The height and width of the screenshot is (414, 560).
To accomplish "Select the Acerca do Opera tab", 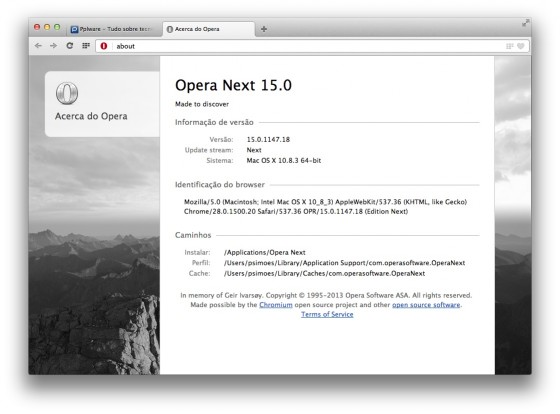I will [x=209, y=29].
